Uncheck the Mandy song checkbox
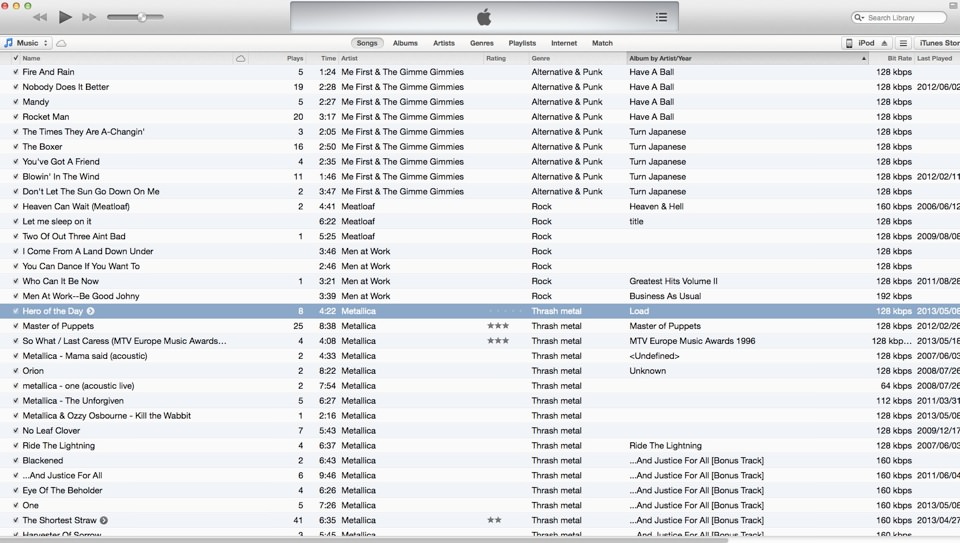 pyautogui.click(x=15, y=102)
